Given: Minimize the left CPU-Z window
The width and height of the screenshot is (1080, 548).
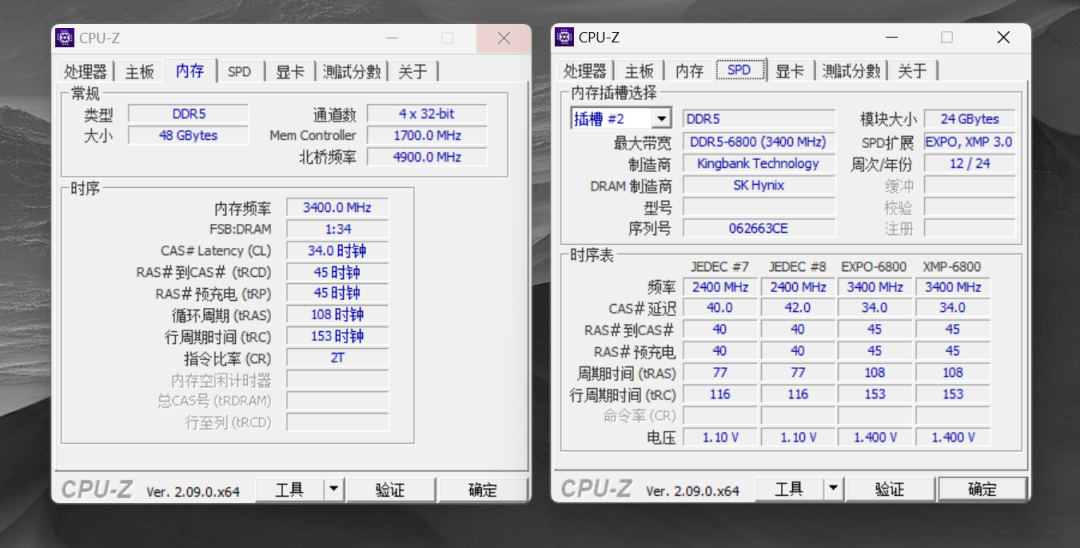Looking at the screenshot, I should tap(391, 39).
